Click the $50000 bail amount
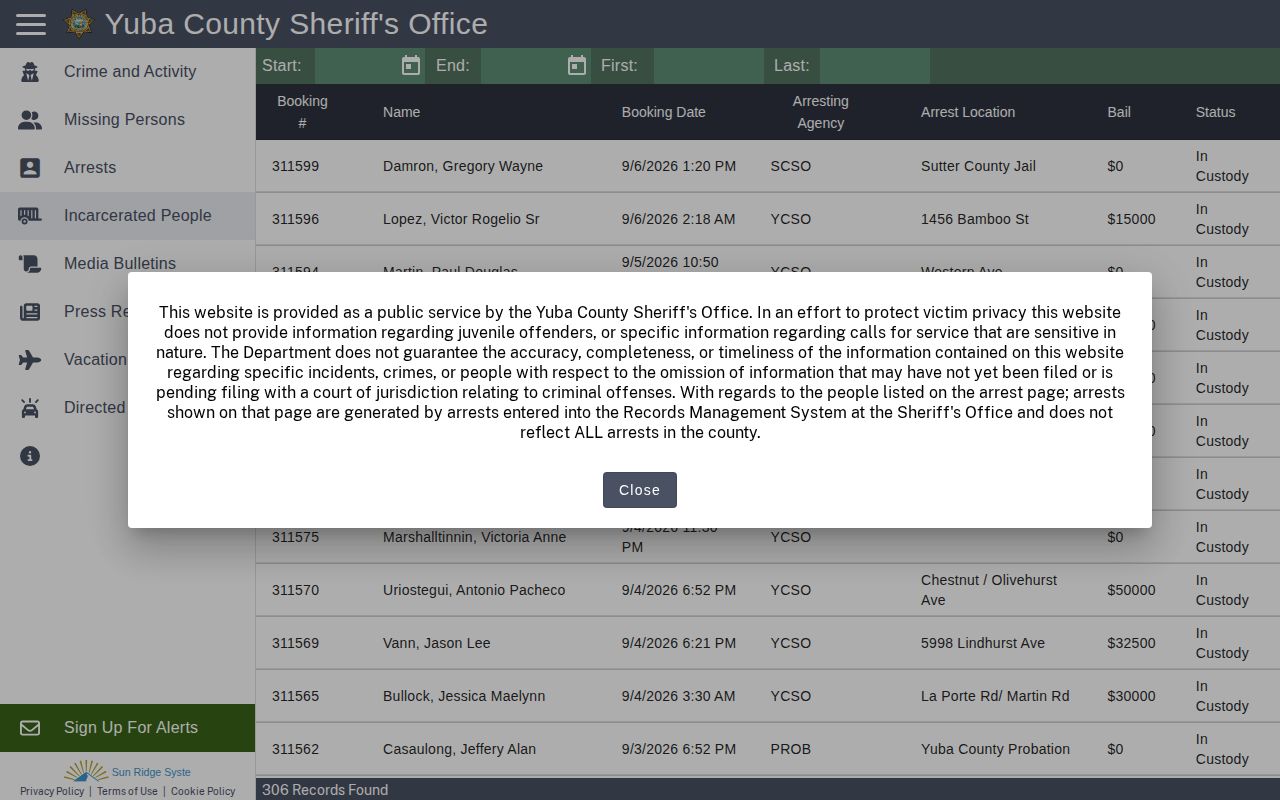Screen dimensions: 1280x800 (x=1131, y=590)
